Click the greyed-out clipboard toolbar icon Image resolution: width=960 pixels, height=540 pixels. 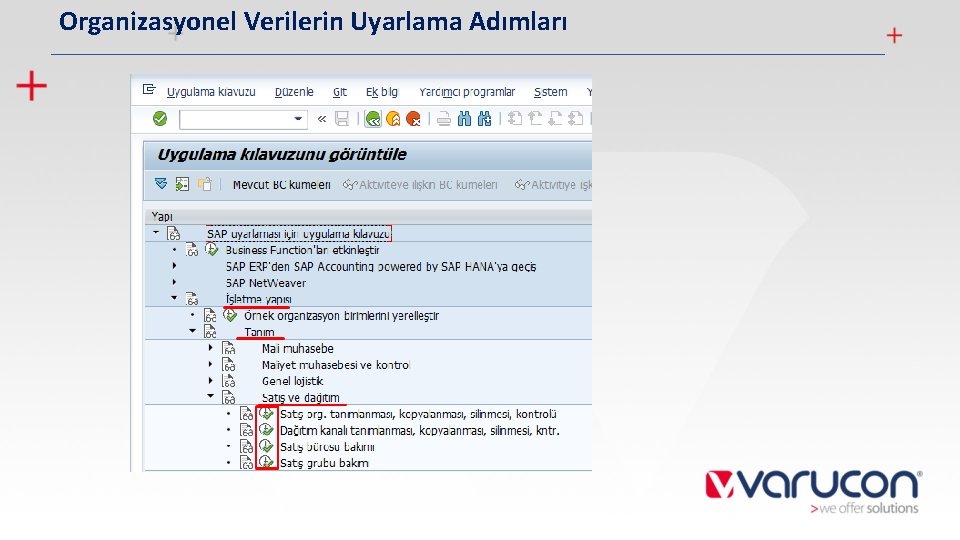(x=204, y=184)
